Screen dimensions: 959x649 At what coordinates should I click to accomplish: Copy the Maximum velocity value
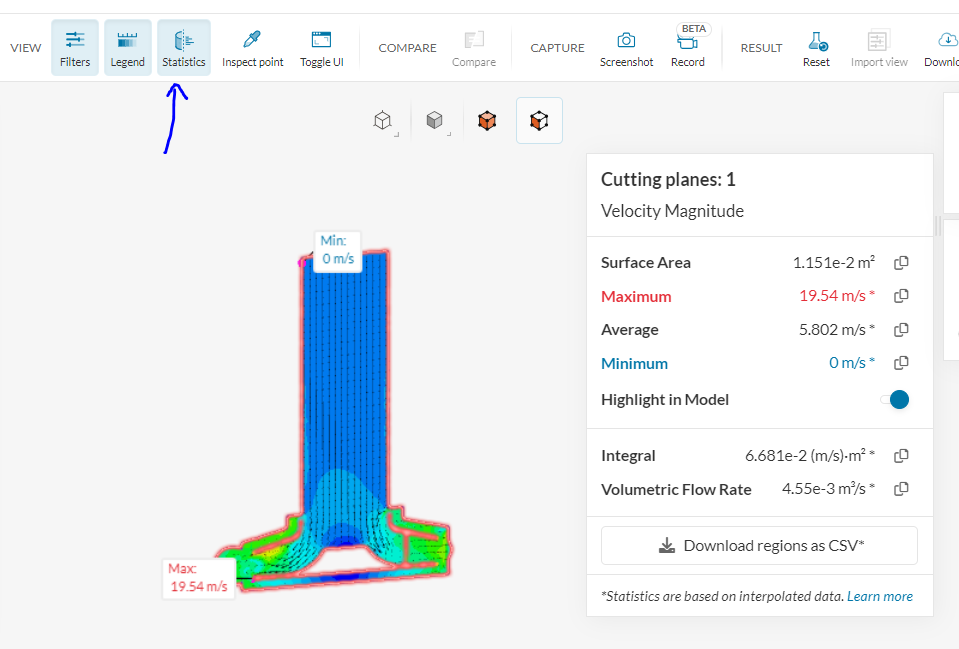pos(901,296)
